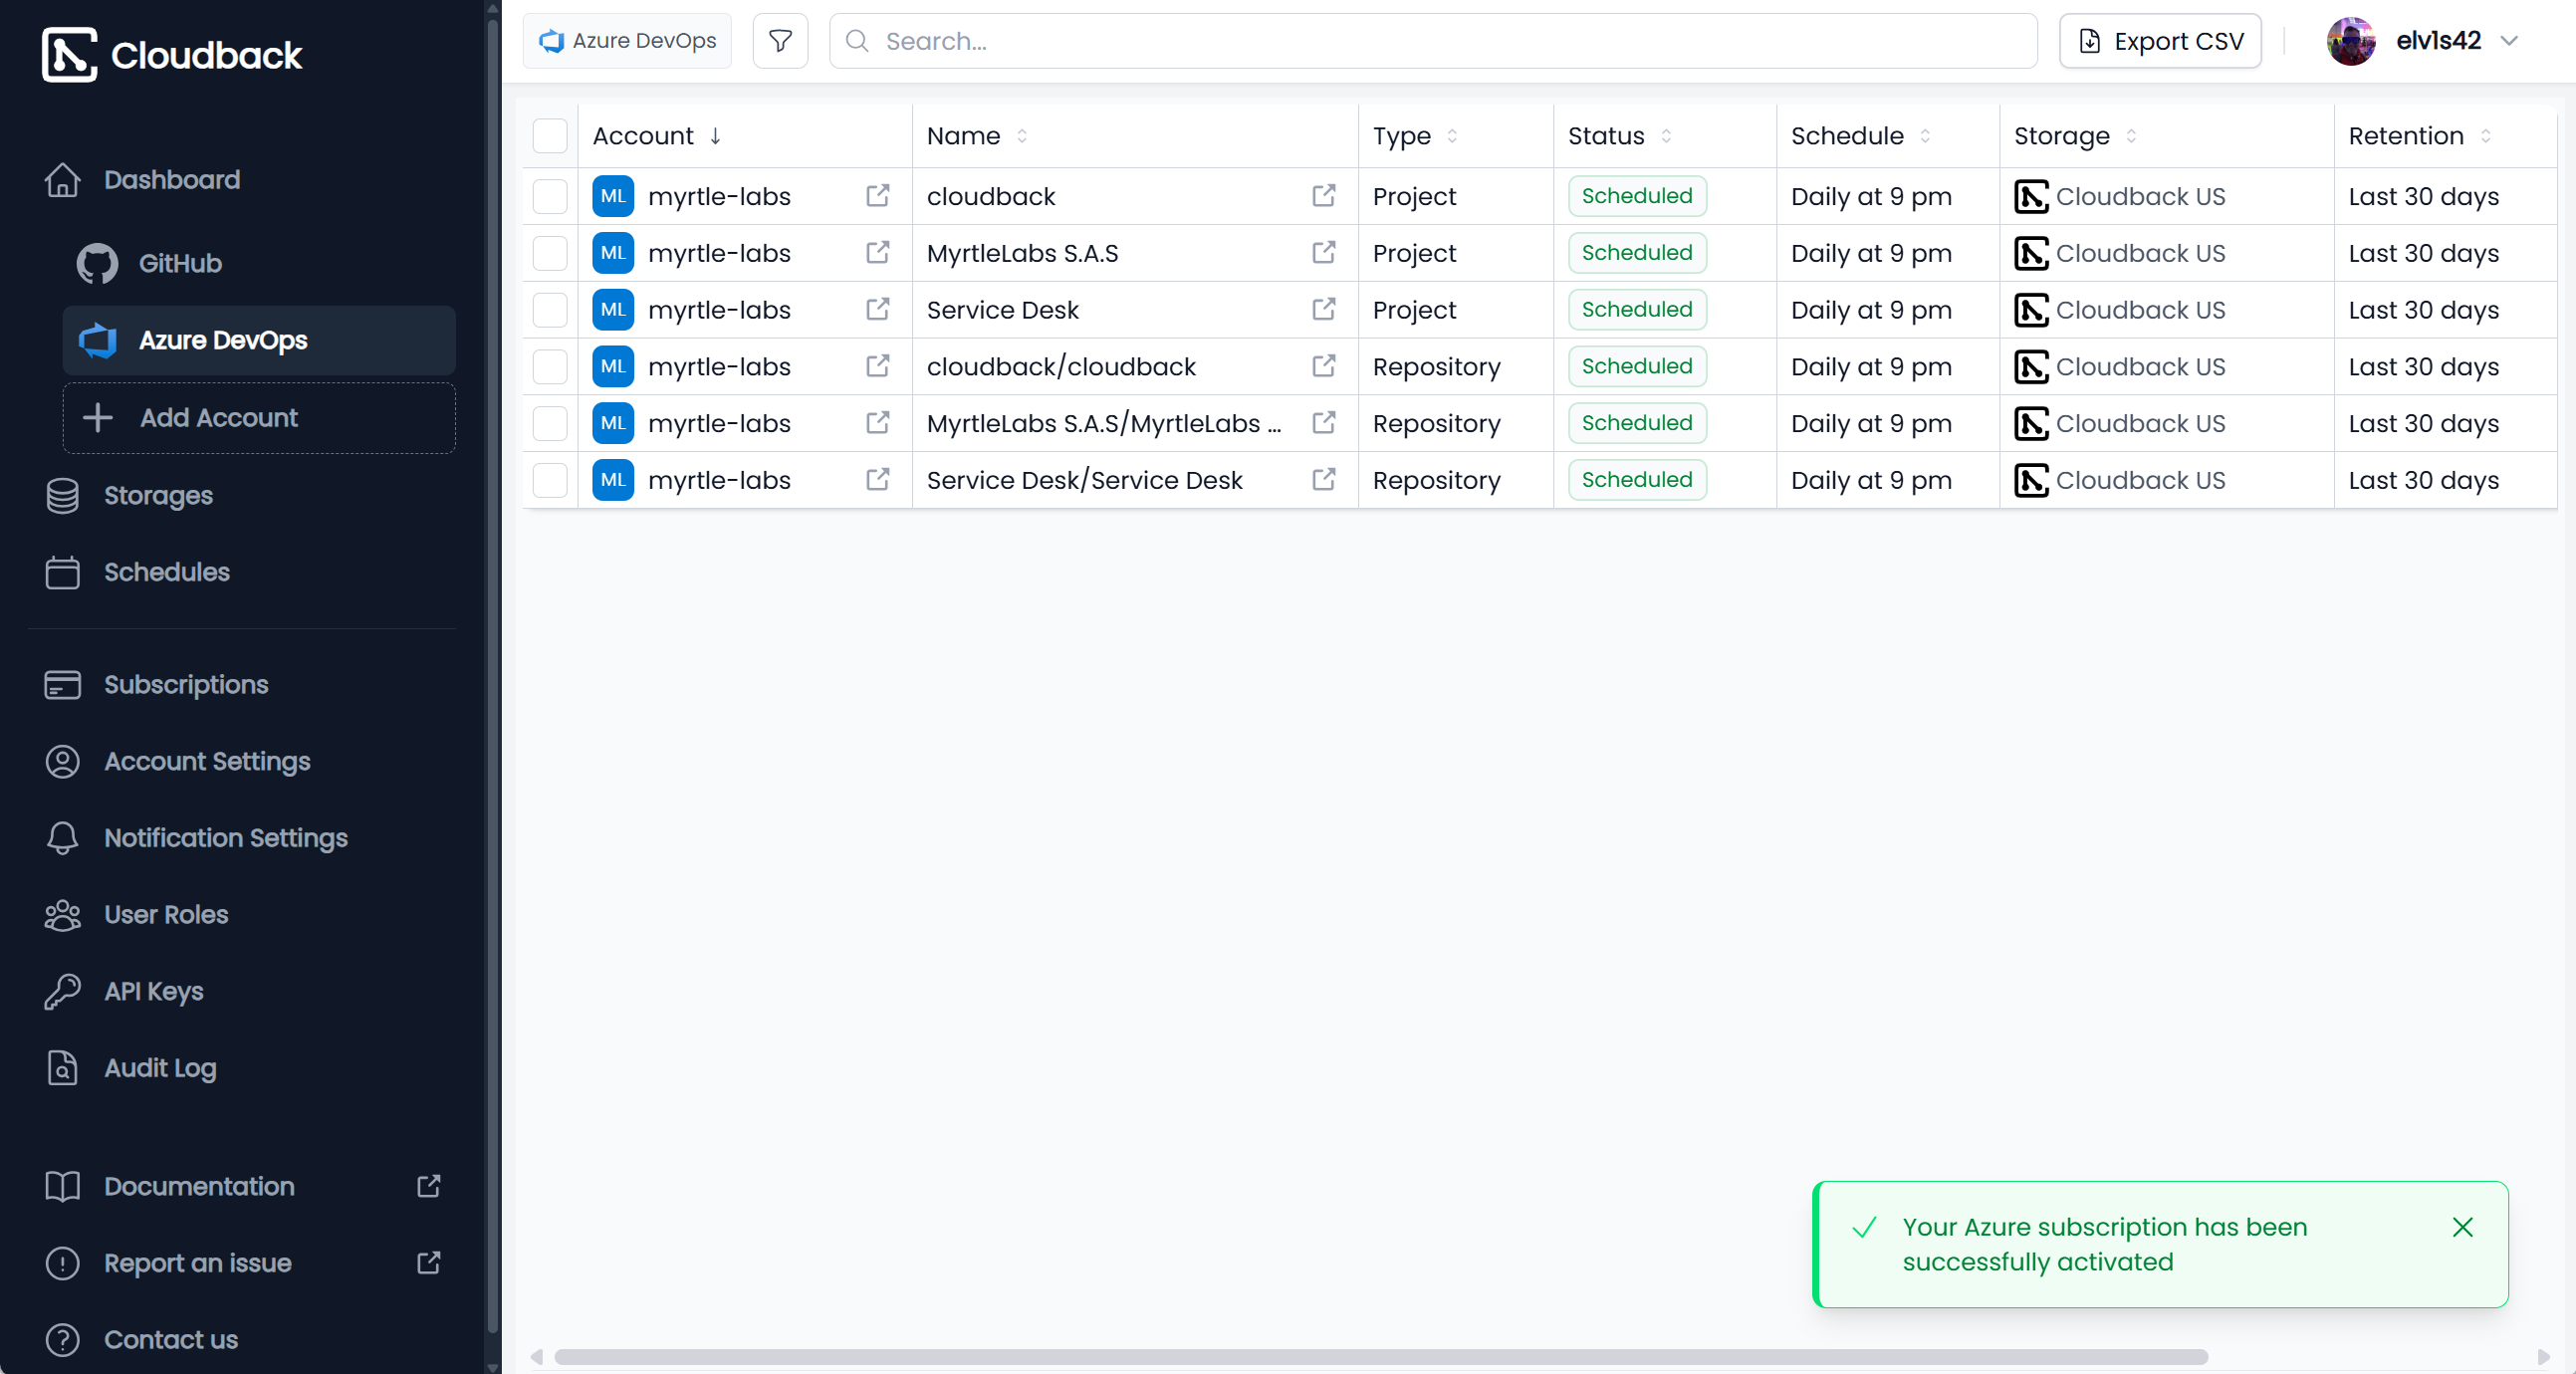The height and width of the screenshot is (1374, 2576).
Task: Open external link beside cloudback/cloudback repository
Action: pos(1323,367)
